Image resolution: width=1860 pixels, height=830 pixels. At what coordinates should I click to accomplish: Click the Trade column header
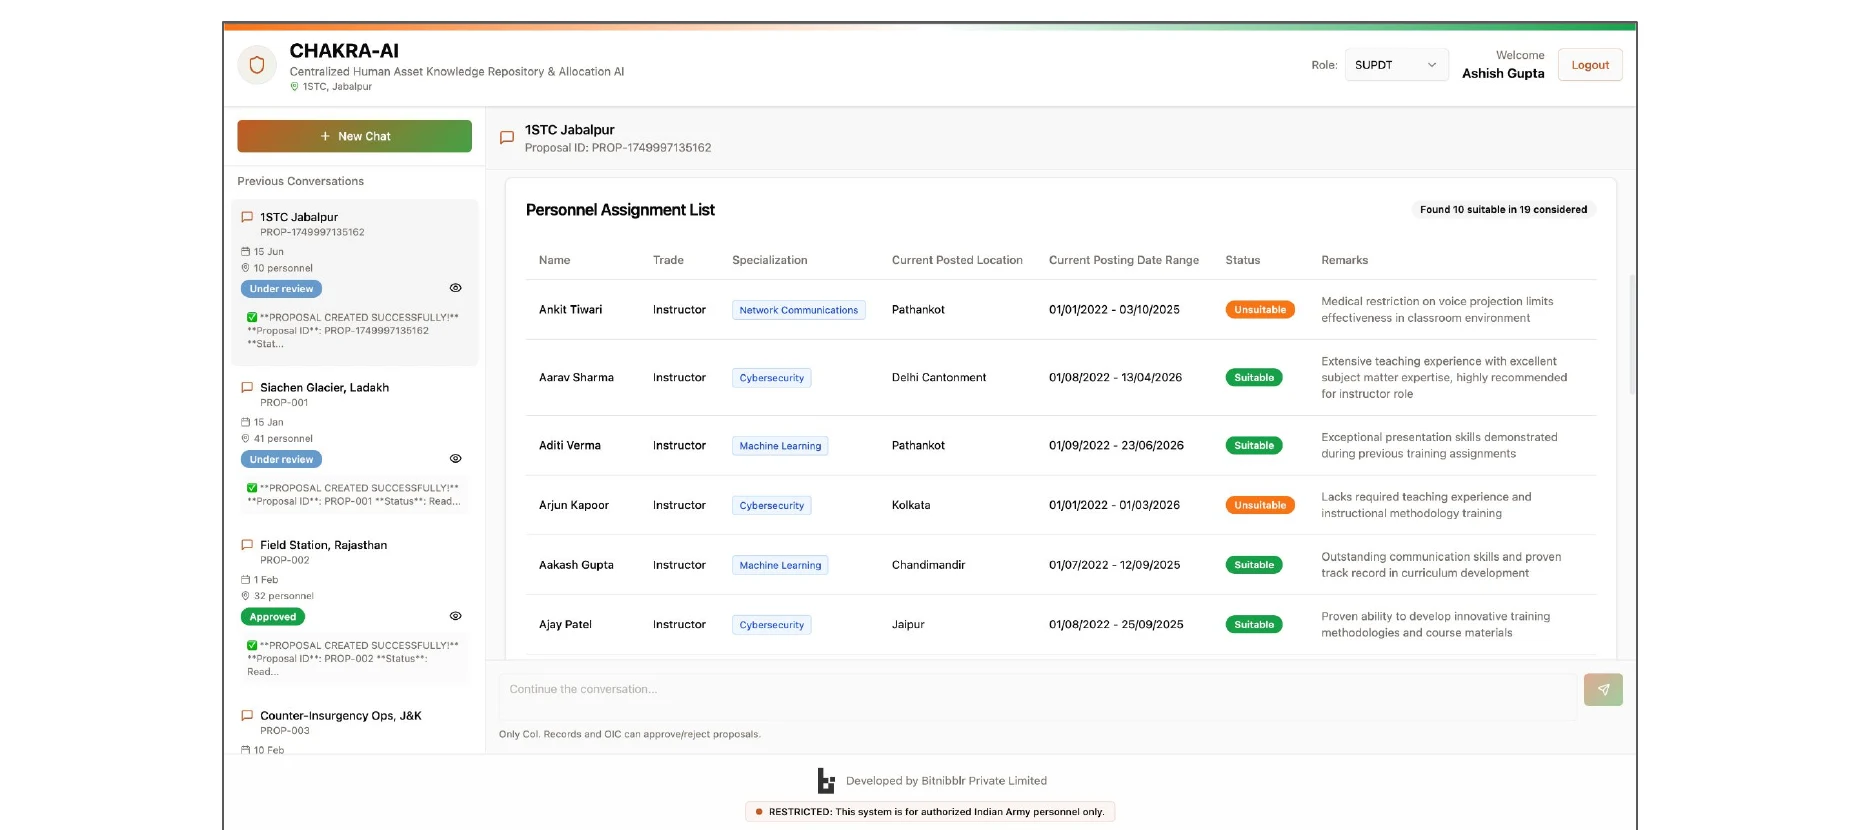point(668,260)
